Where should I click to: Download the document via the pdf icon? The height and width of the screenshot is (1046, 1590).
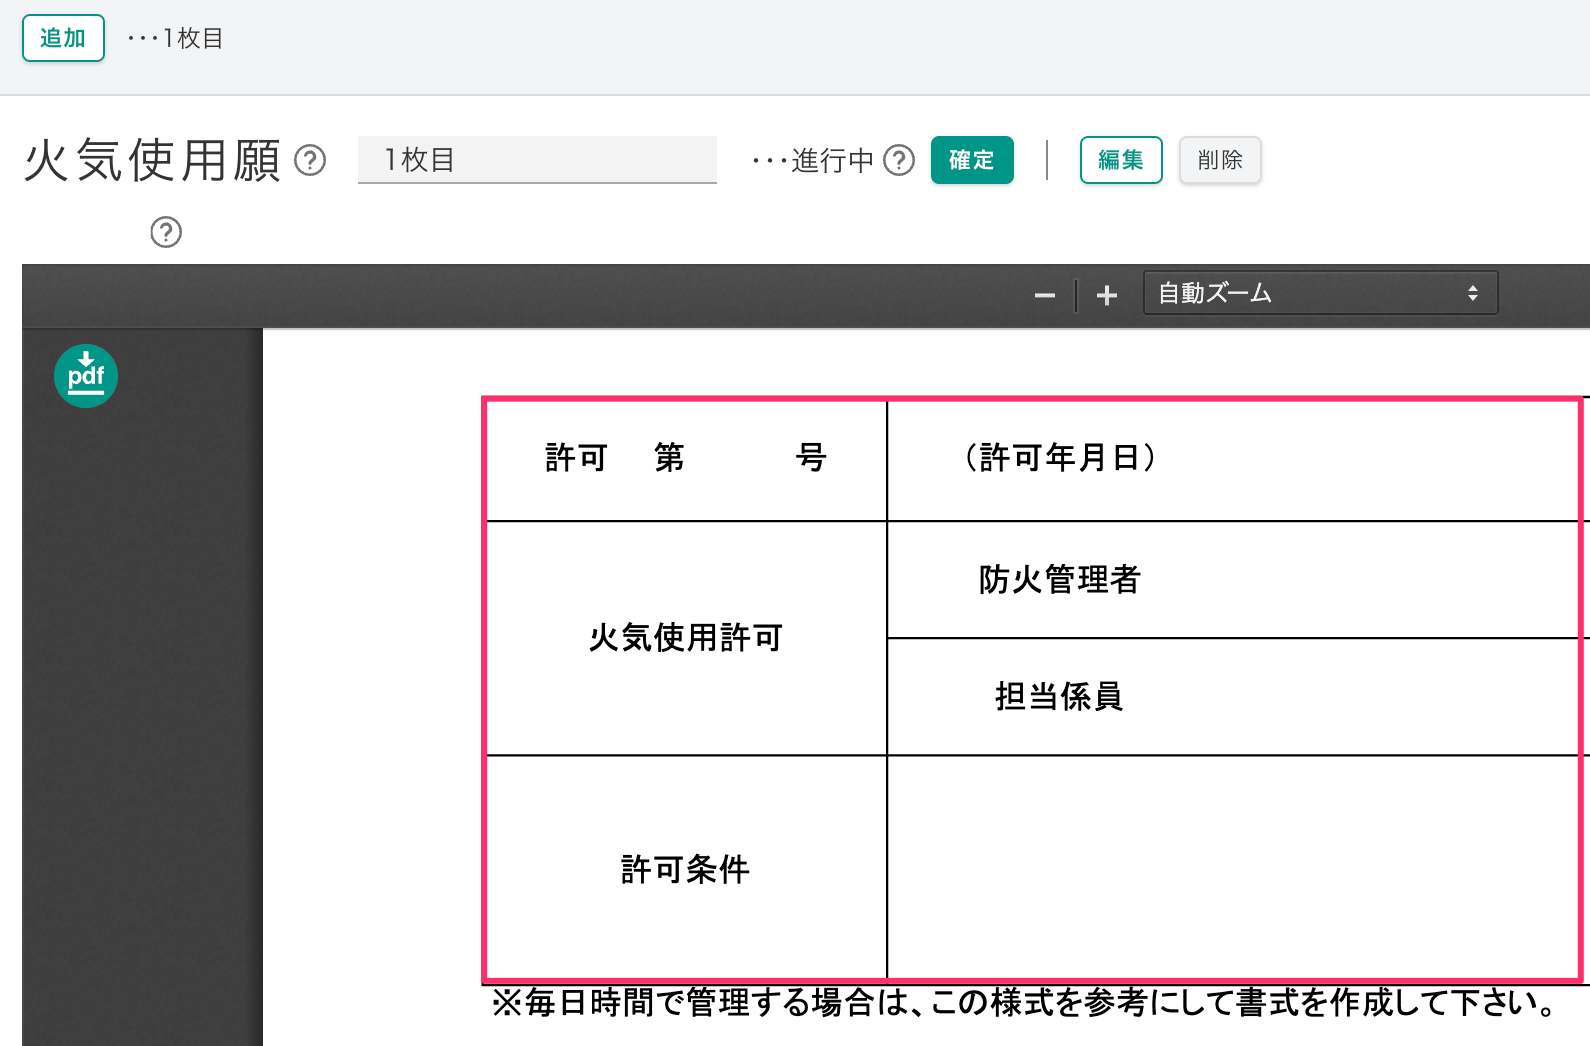(86, 376)
